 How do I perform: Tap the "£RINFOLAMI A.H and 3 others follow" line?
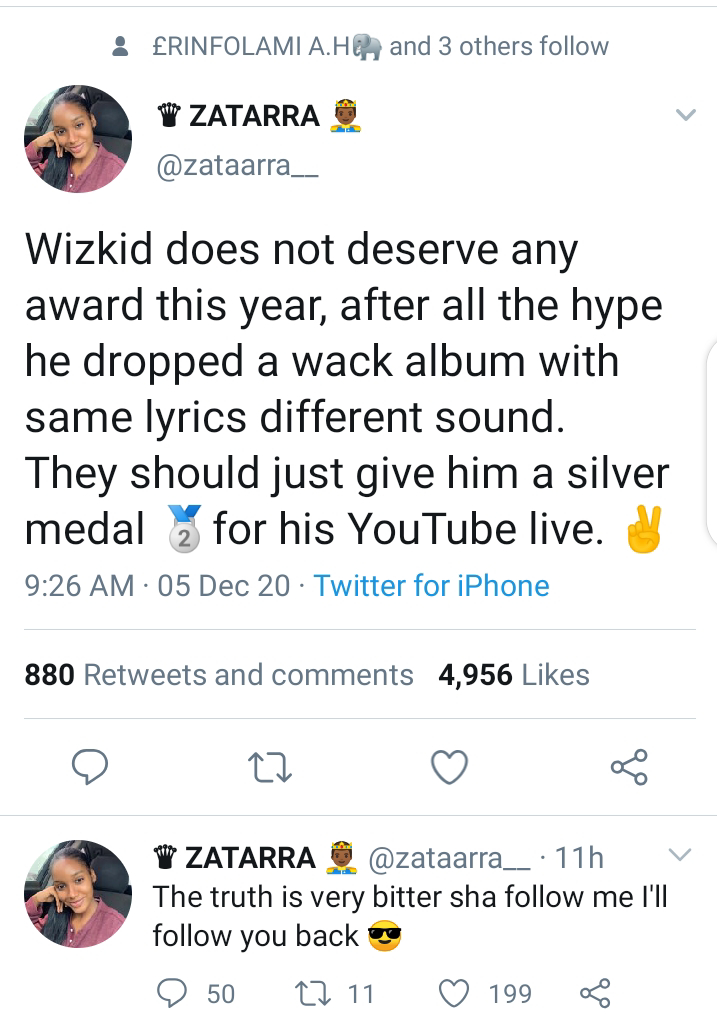click(x=380, y=47)
